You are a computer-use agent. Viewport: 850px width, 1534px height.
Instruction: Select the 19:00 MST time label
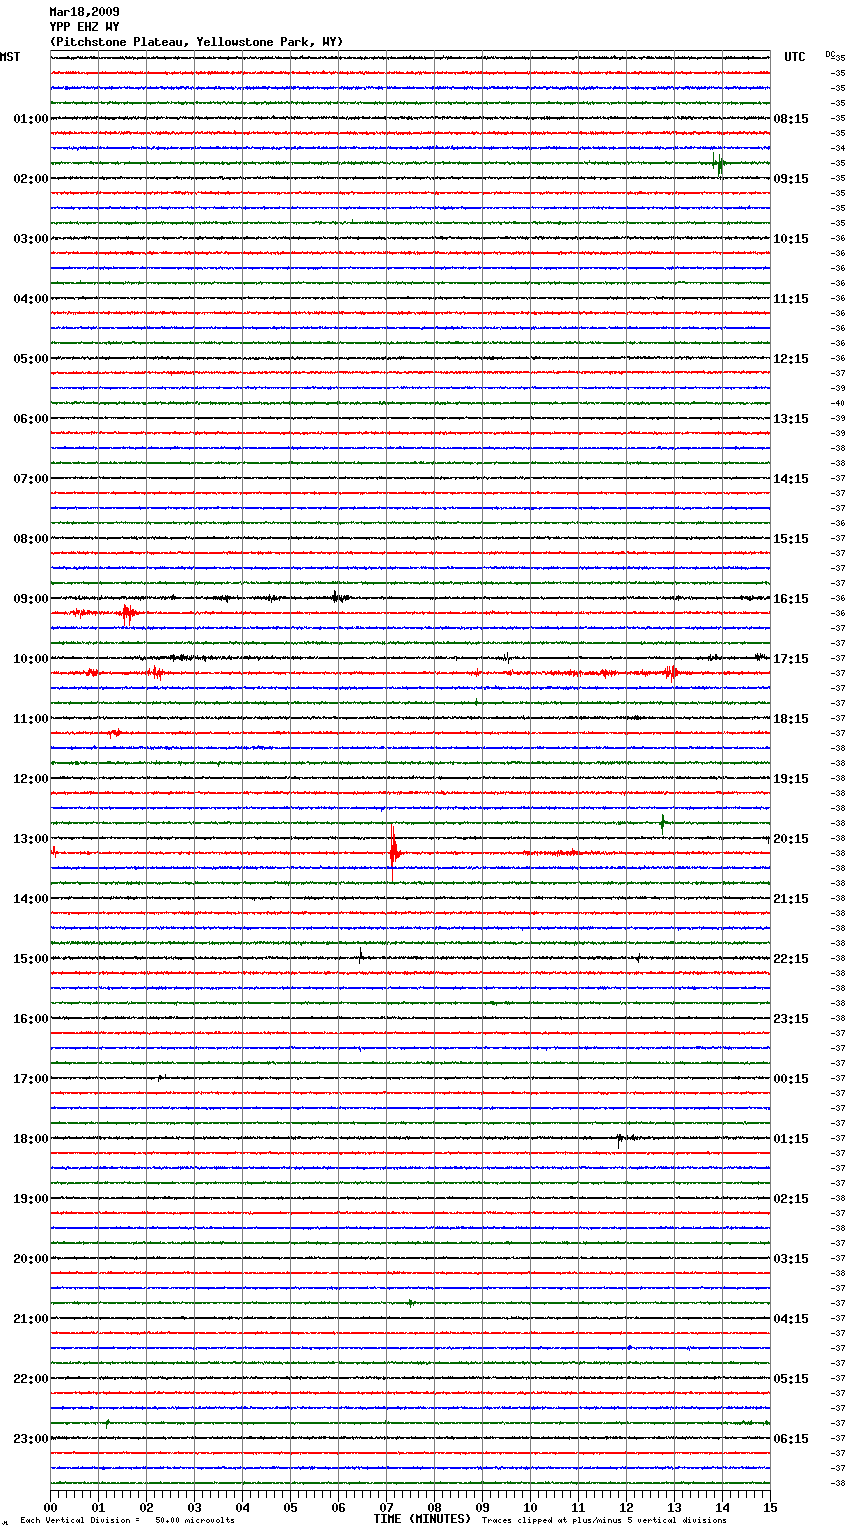click(30, 1199)
